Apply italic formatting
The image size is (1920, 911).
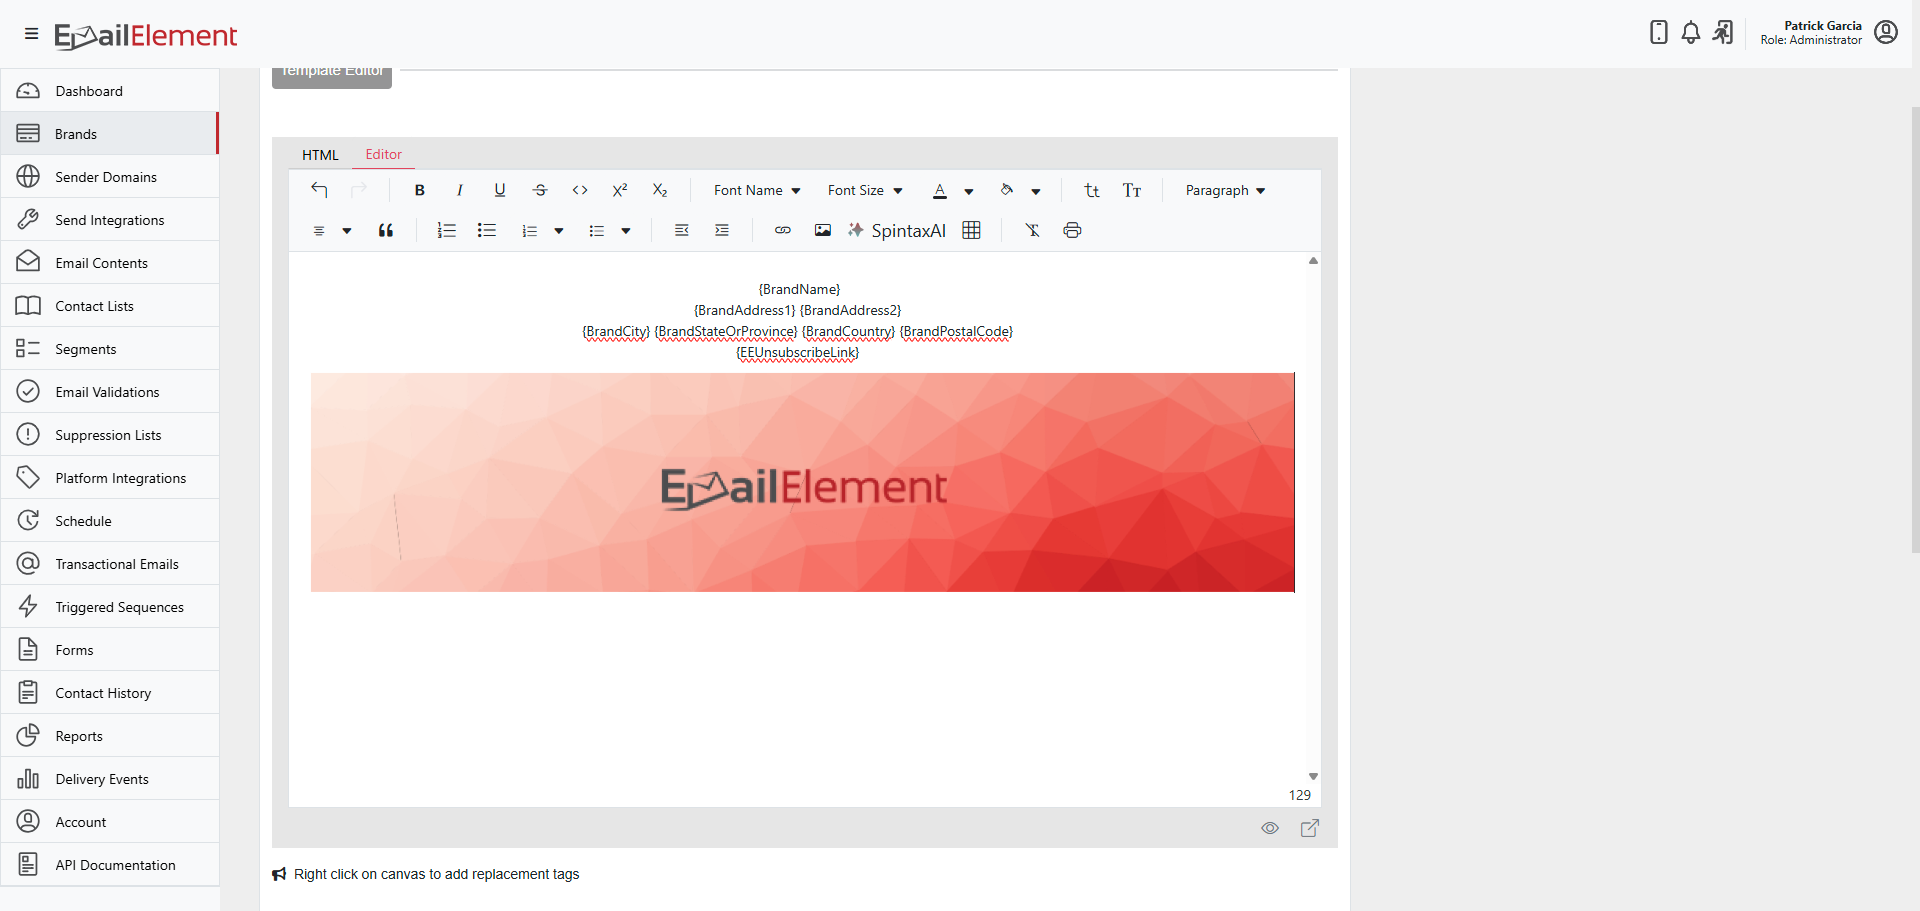pos(460,190)
